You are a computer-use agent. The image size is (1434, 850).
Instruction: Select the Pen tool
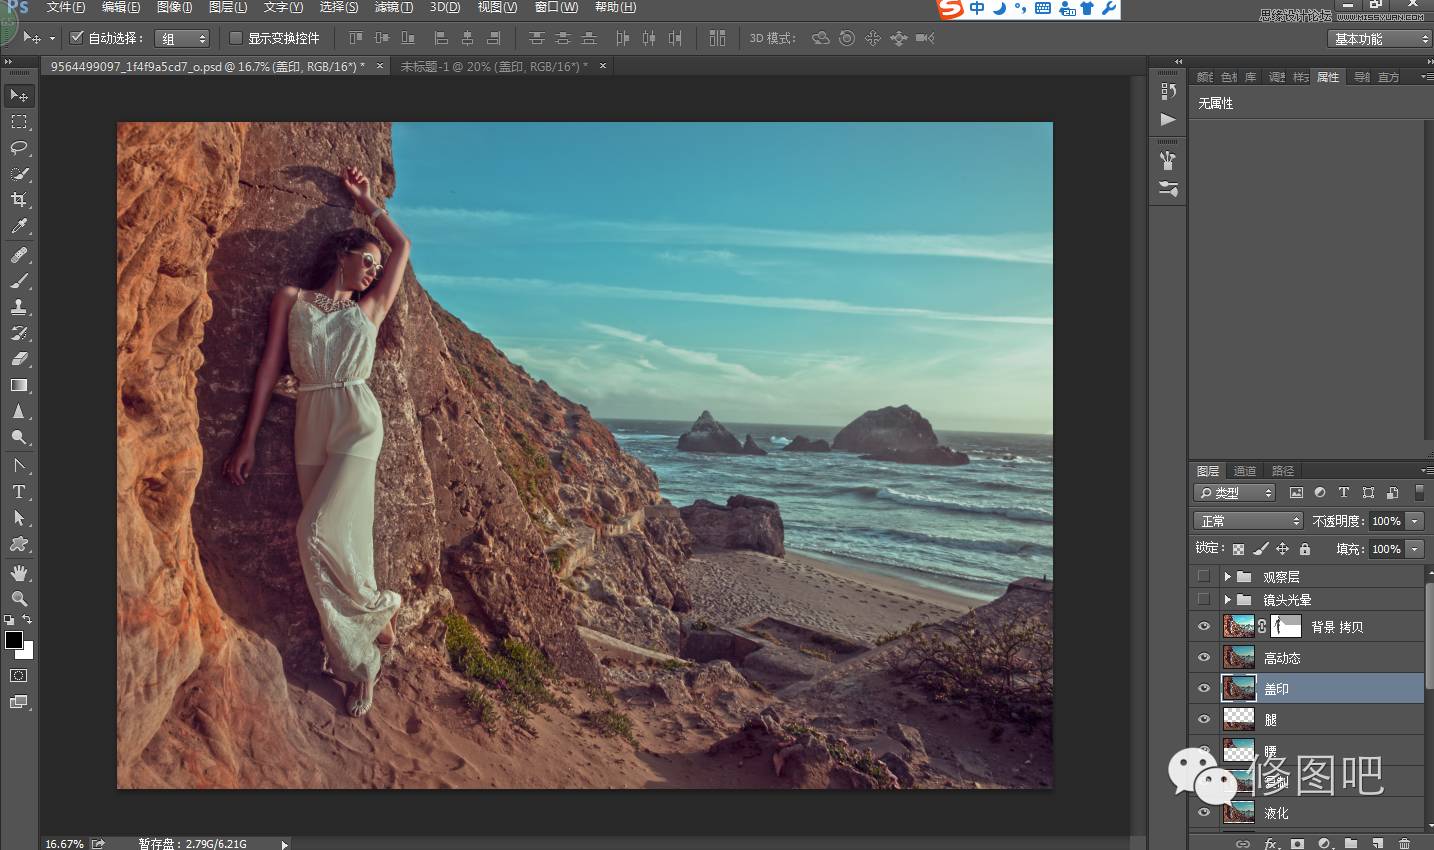click(x=19, y=466)
